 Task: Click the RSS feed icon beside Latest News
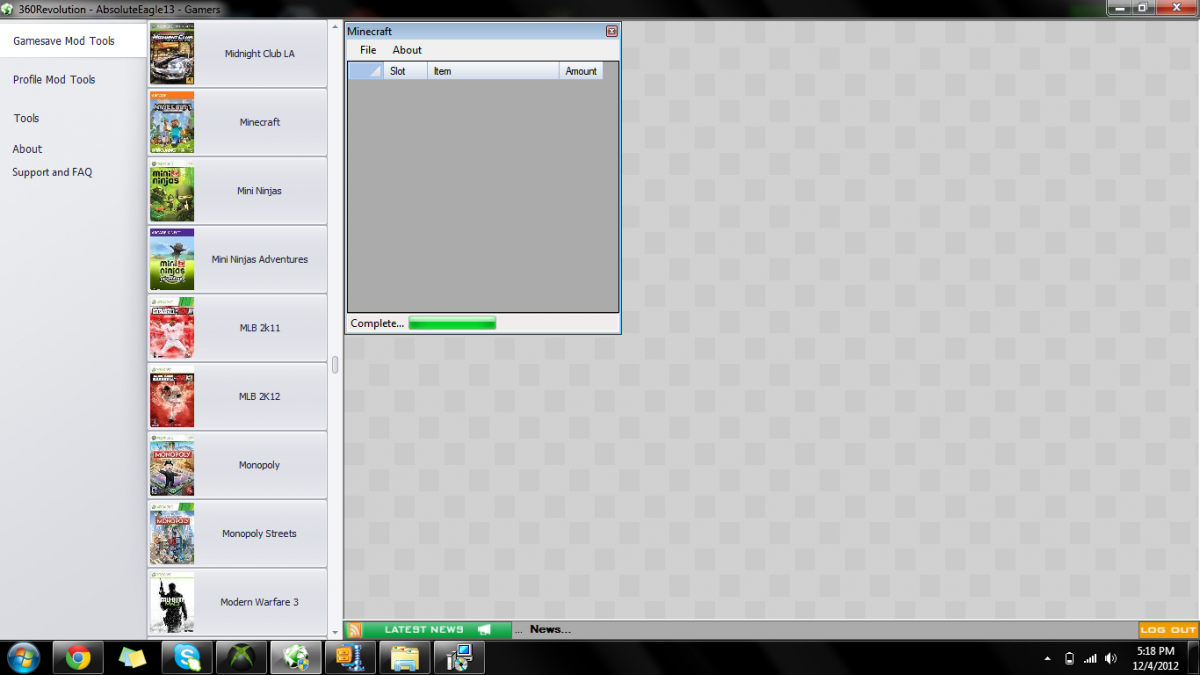point(354,630)
